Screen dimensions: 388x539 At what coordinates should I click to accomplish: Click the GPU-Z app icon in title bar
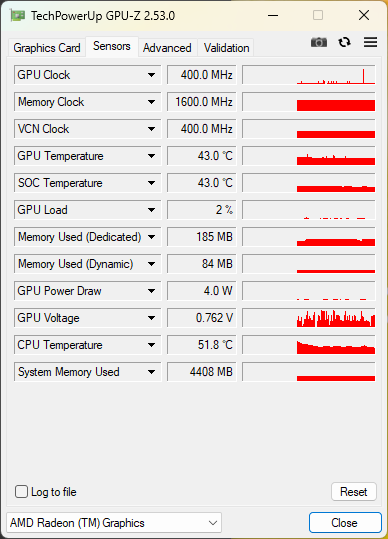click(18, 16)
